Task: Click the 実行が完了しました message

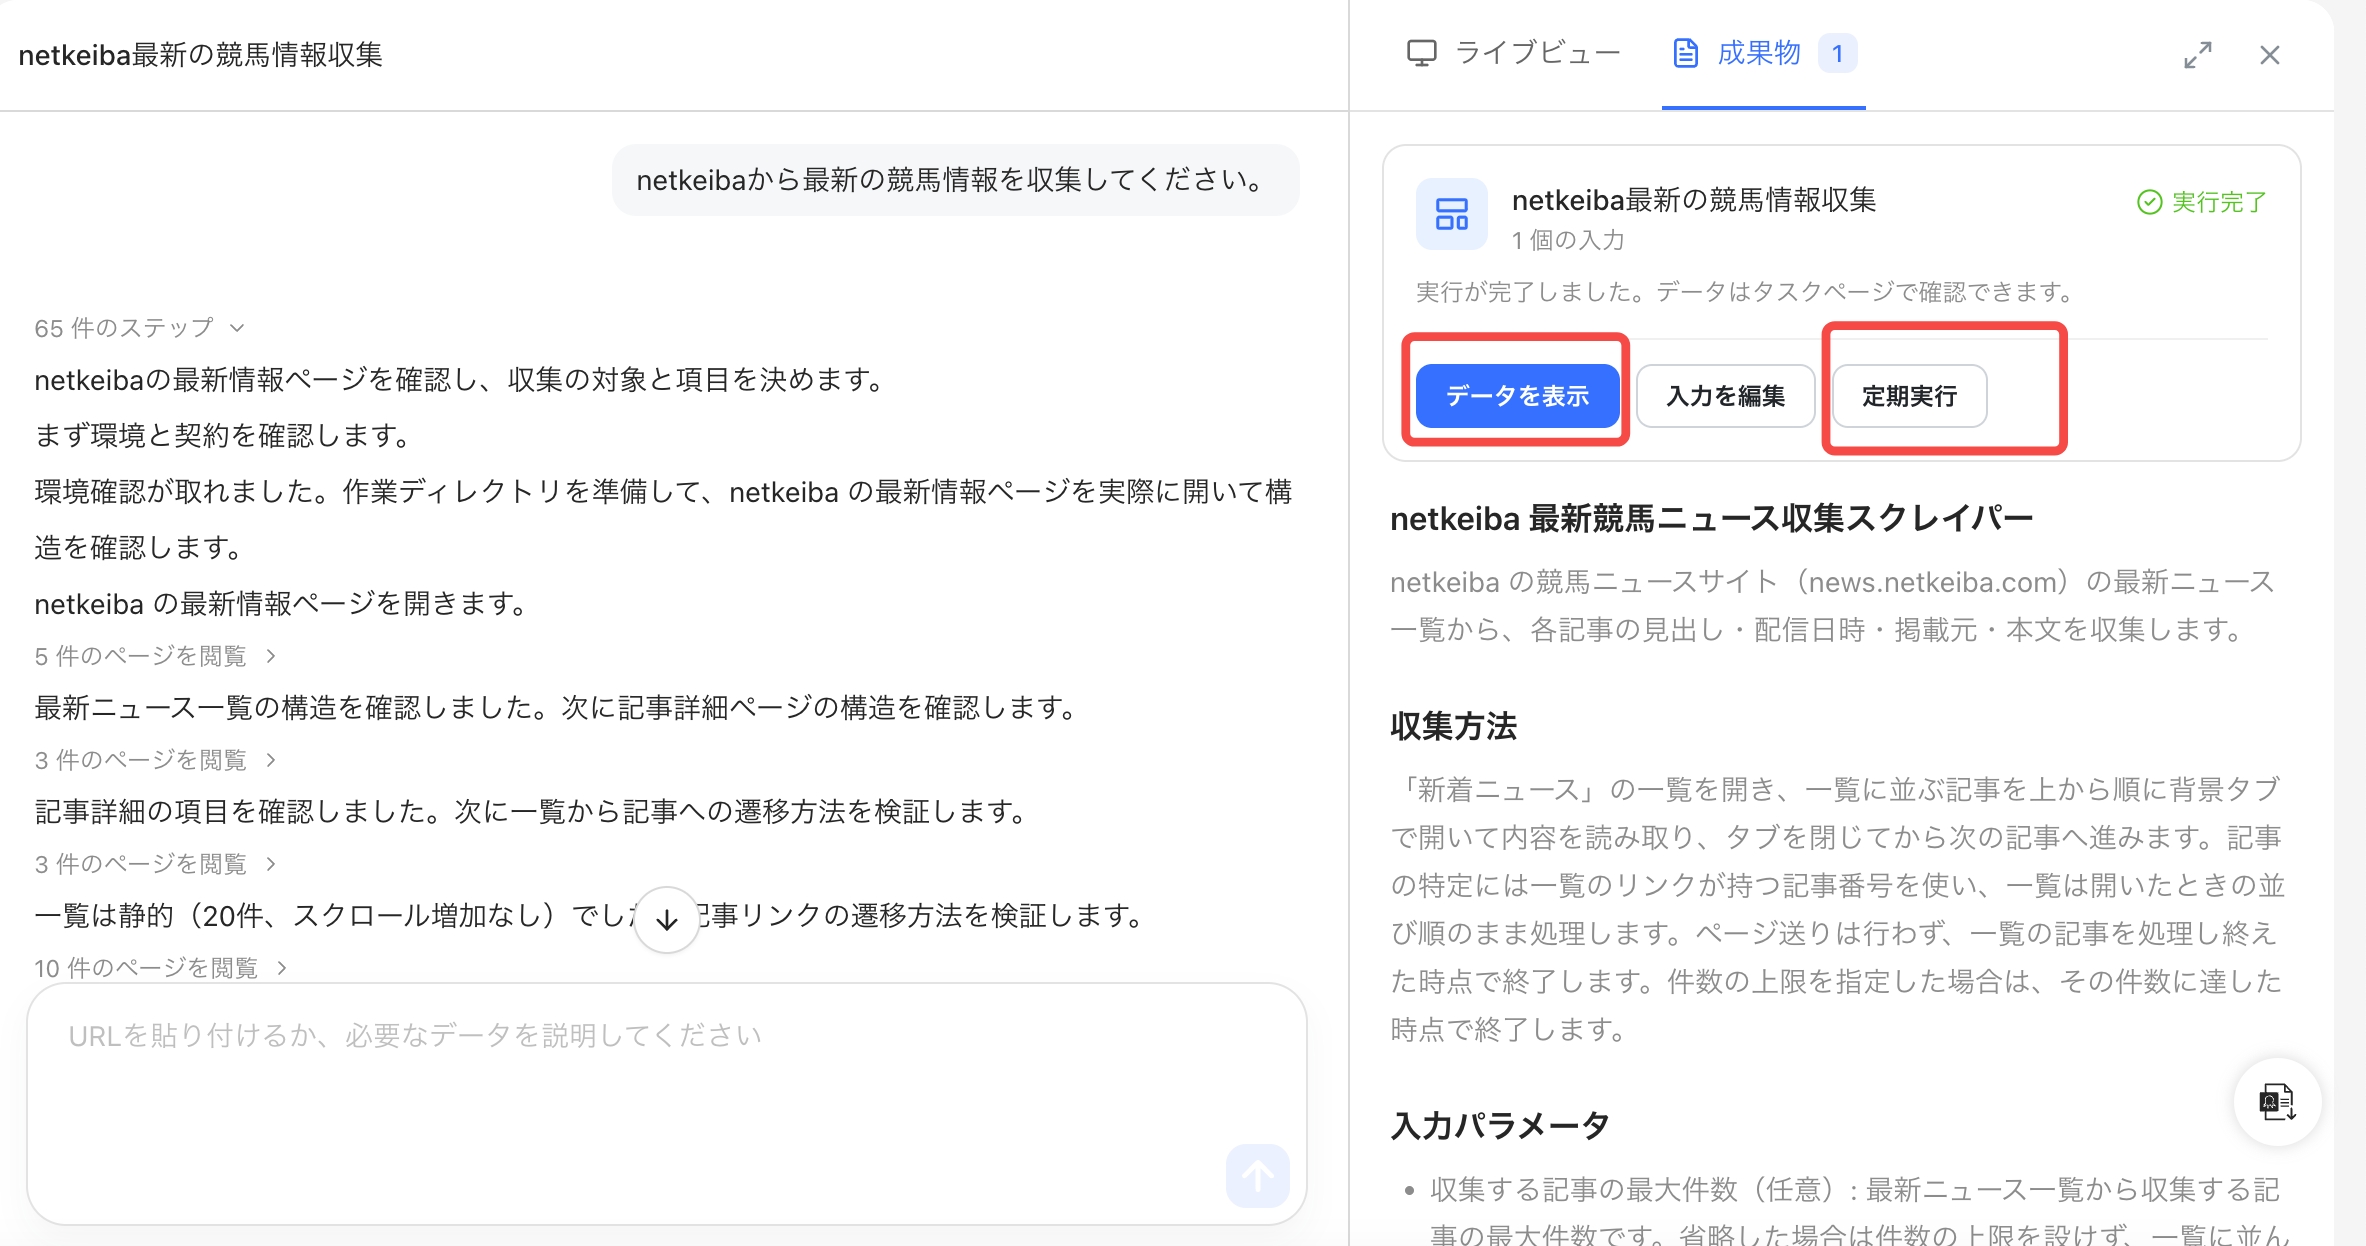Action: (x=1745, y=292)
